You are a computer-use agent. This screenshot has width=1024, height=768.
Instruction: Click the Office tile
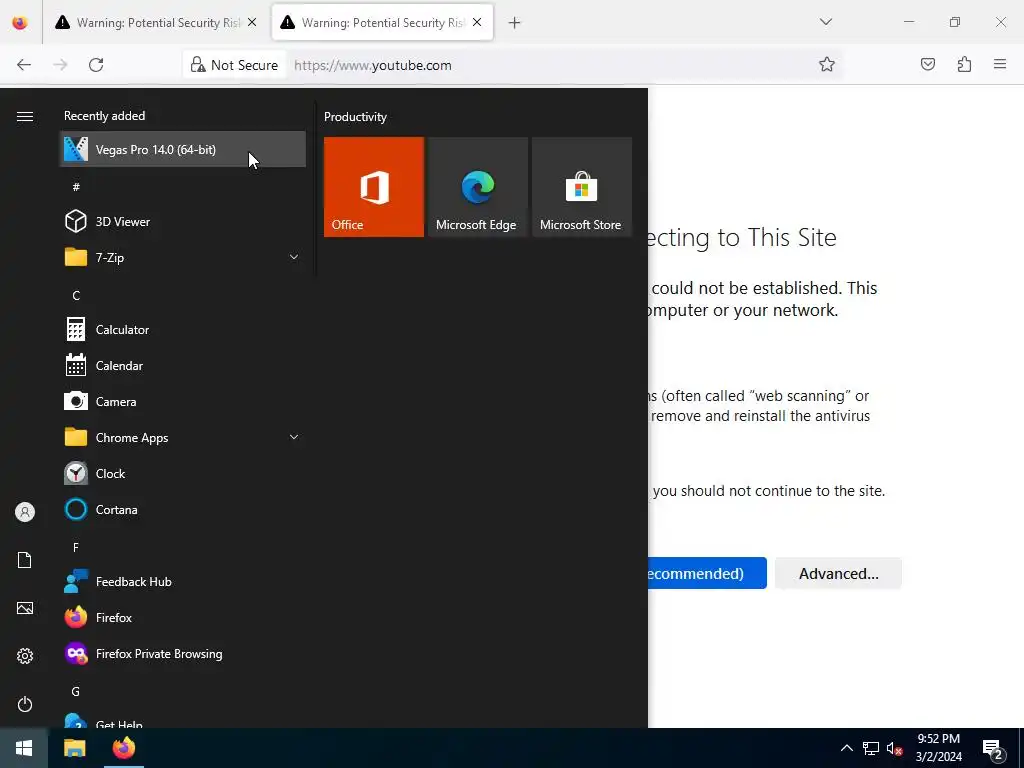pyautogui.click(x=374, y=187)
